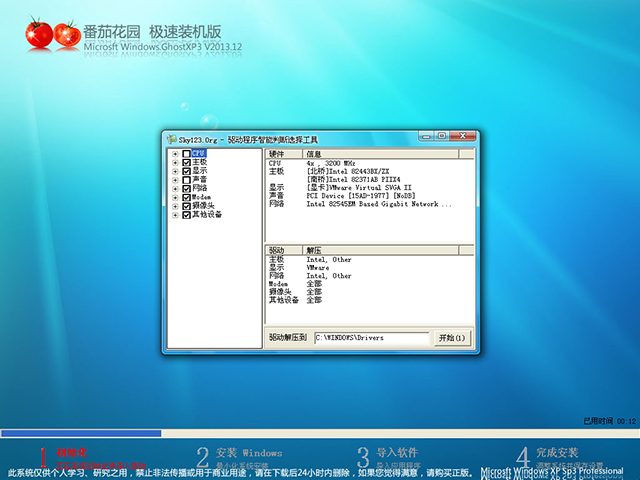Select the 网络 tree item label

199,189
